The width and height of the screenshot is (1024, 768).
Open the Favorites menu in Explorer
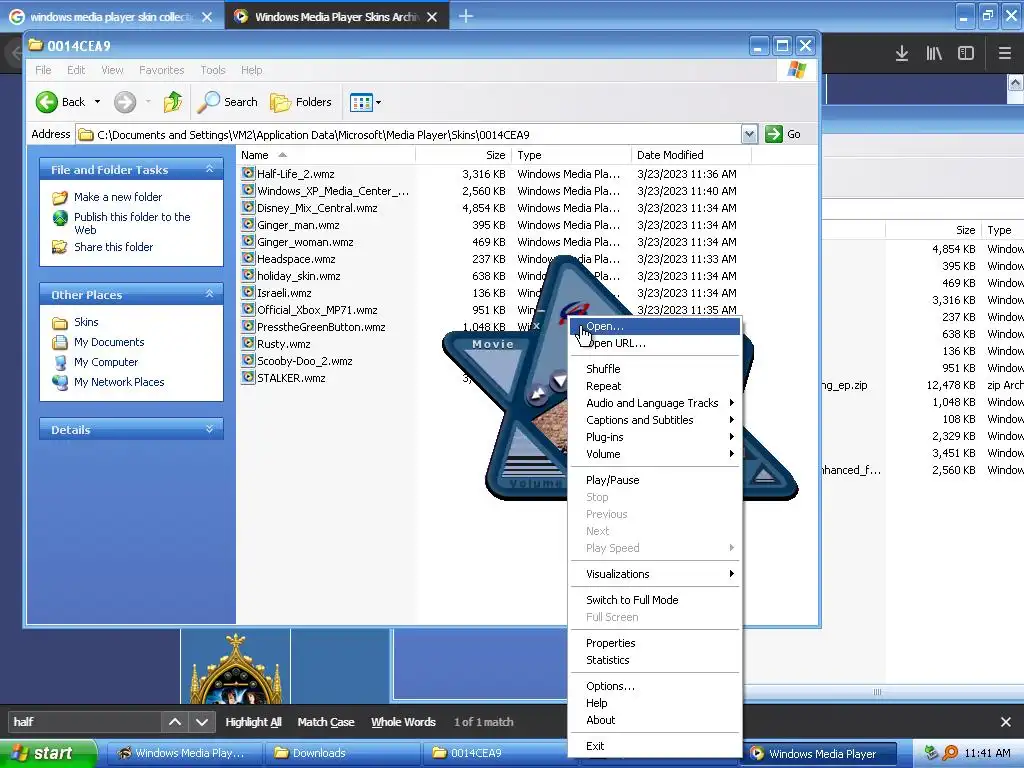[x=161, y=70]
